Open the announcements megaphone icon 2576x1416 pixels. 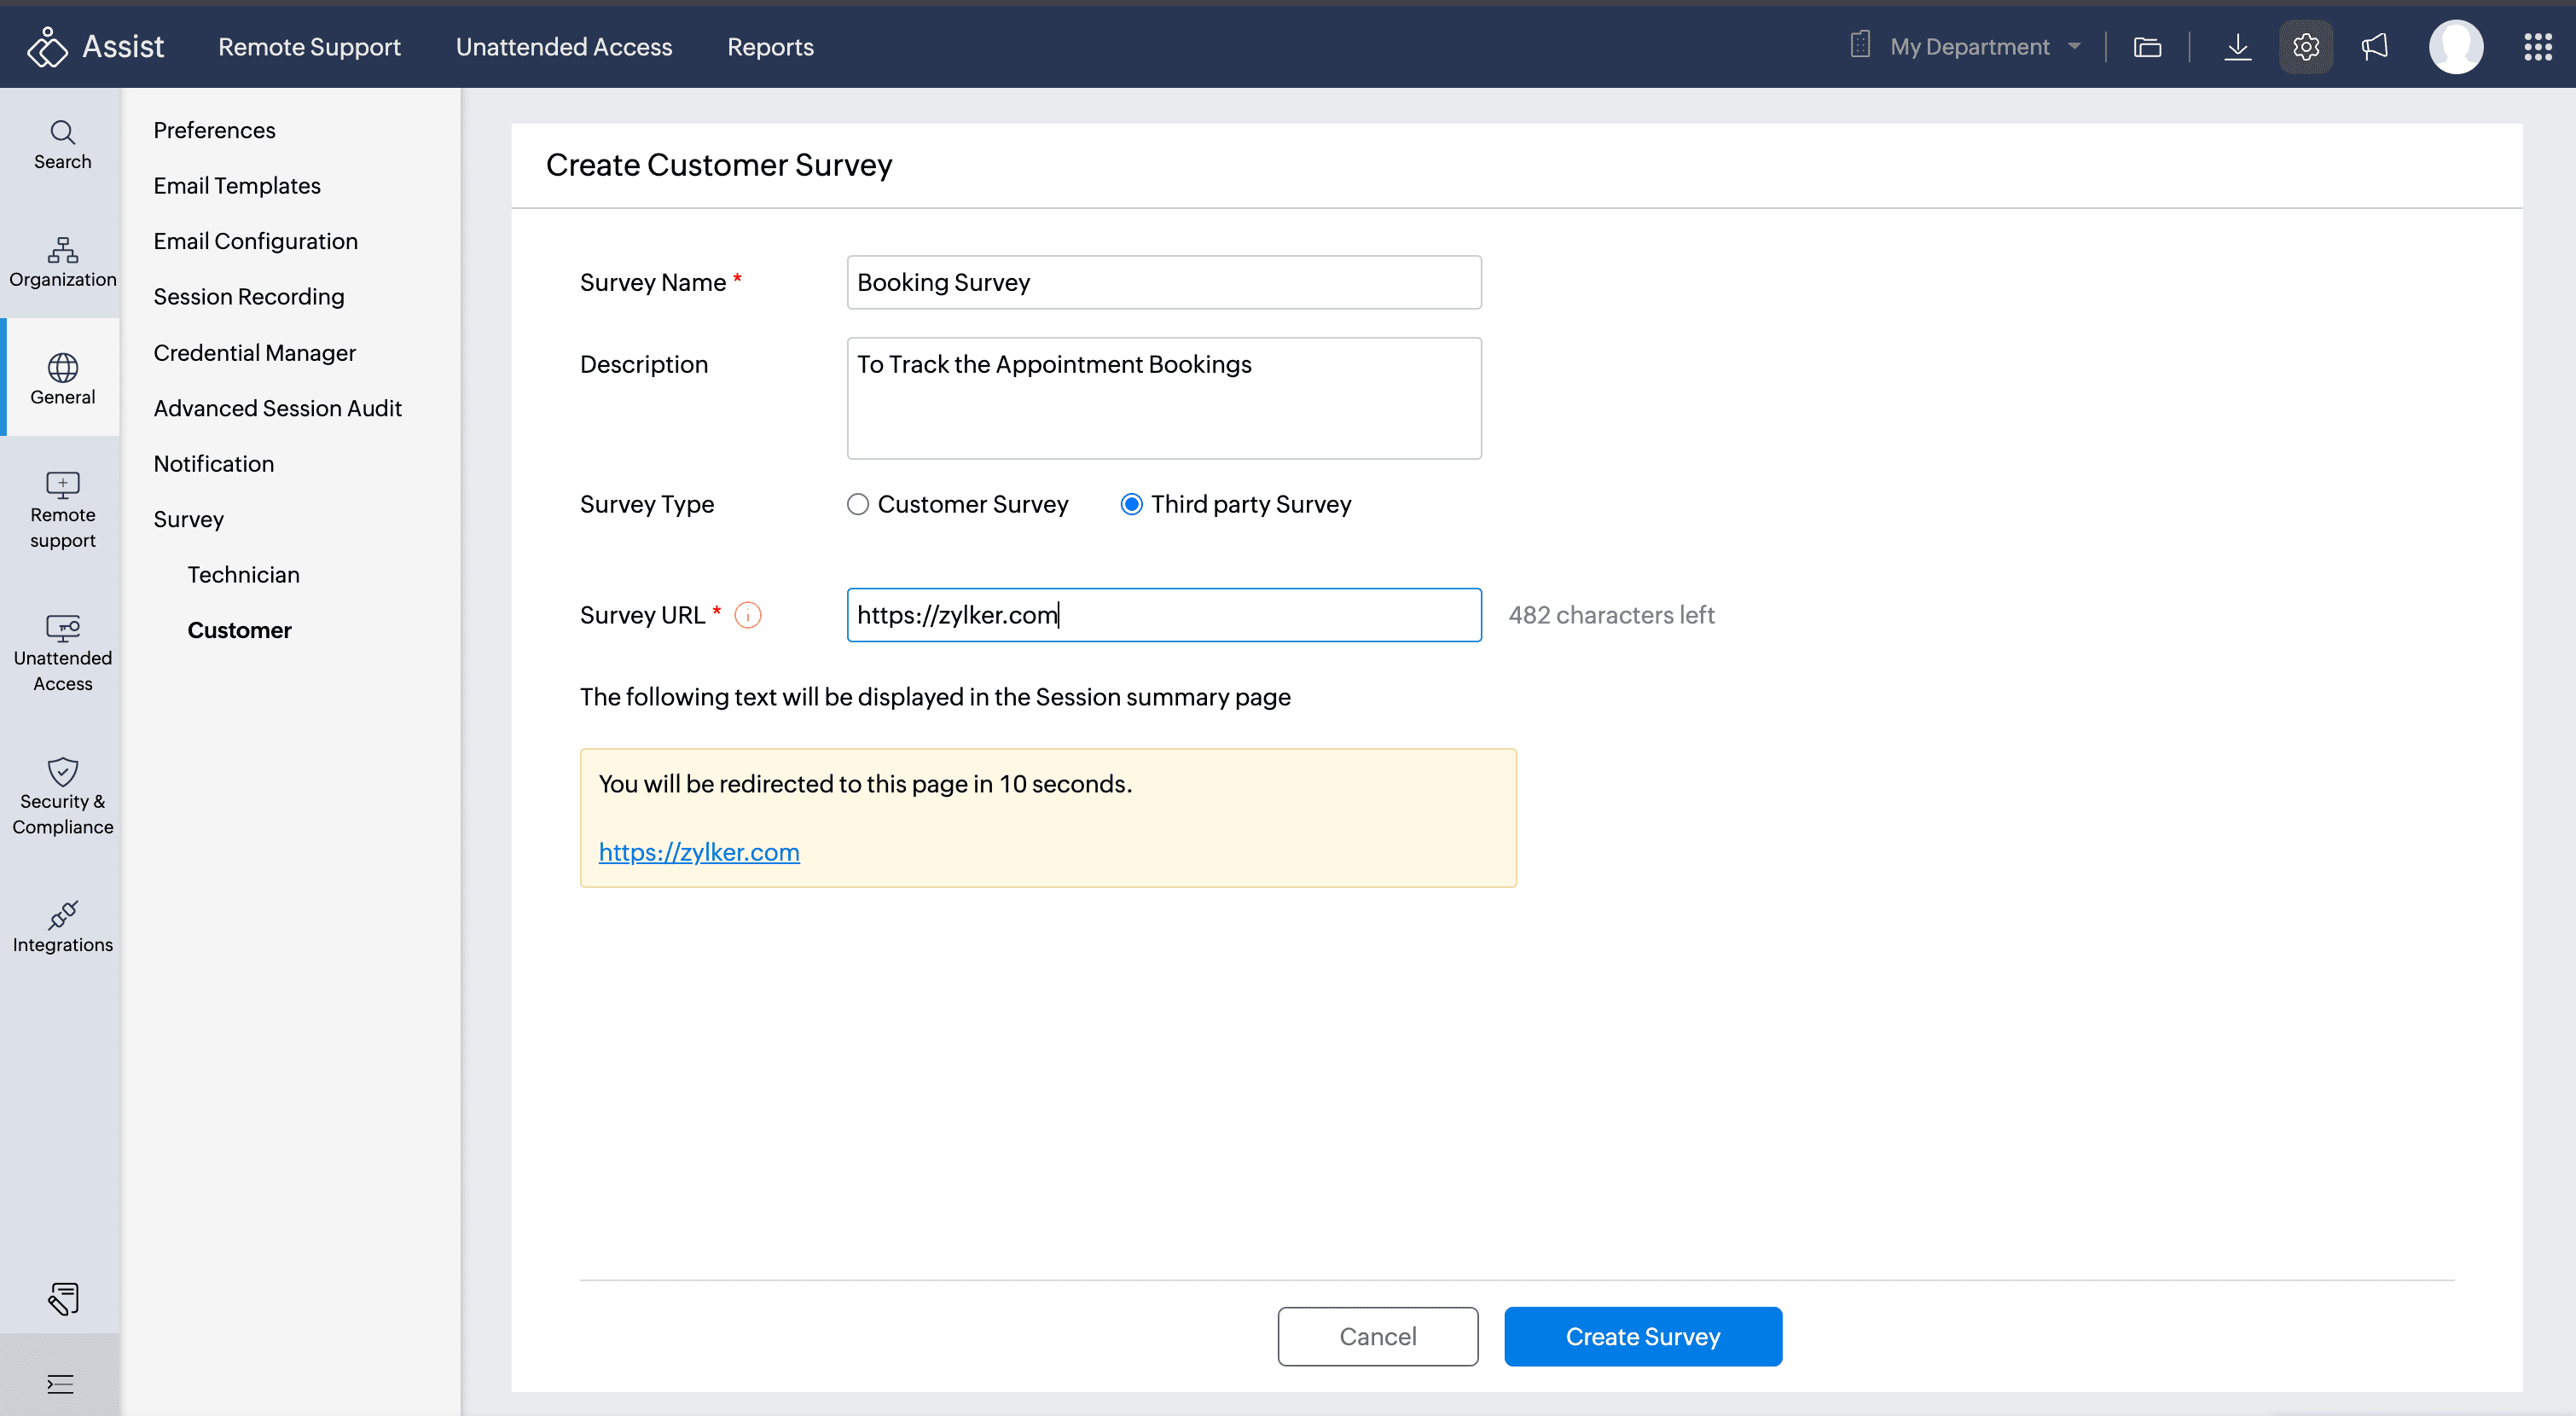coord(2374,47)
